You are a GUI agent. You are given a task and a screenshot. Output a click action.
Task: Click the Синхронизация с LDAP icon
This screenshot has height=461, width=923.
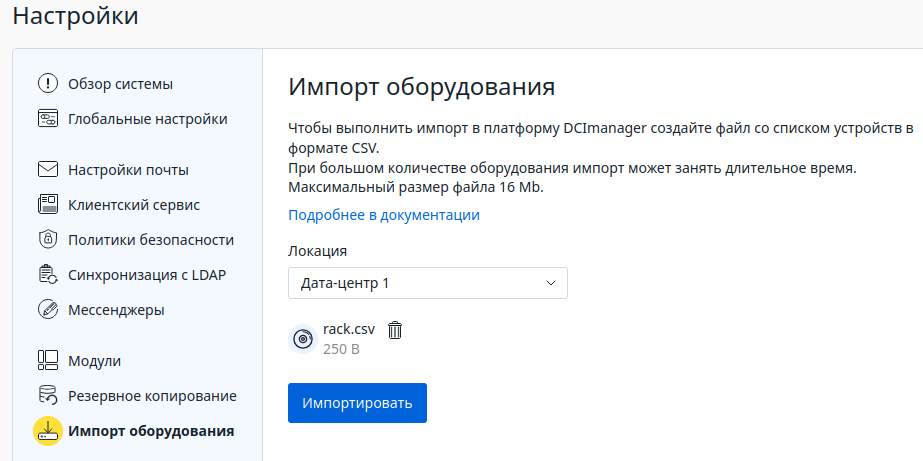[x=48, y=275]
